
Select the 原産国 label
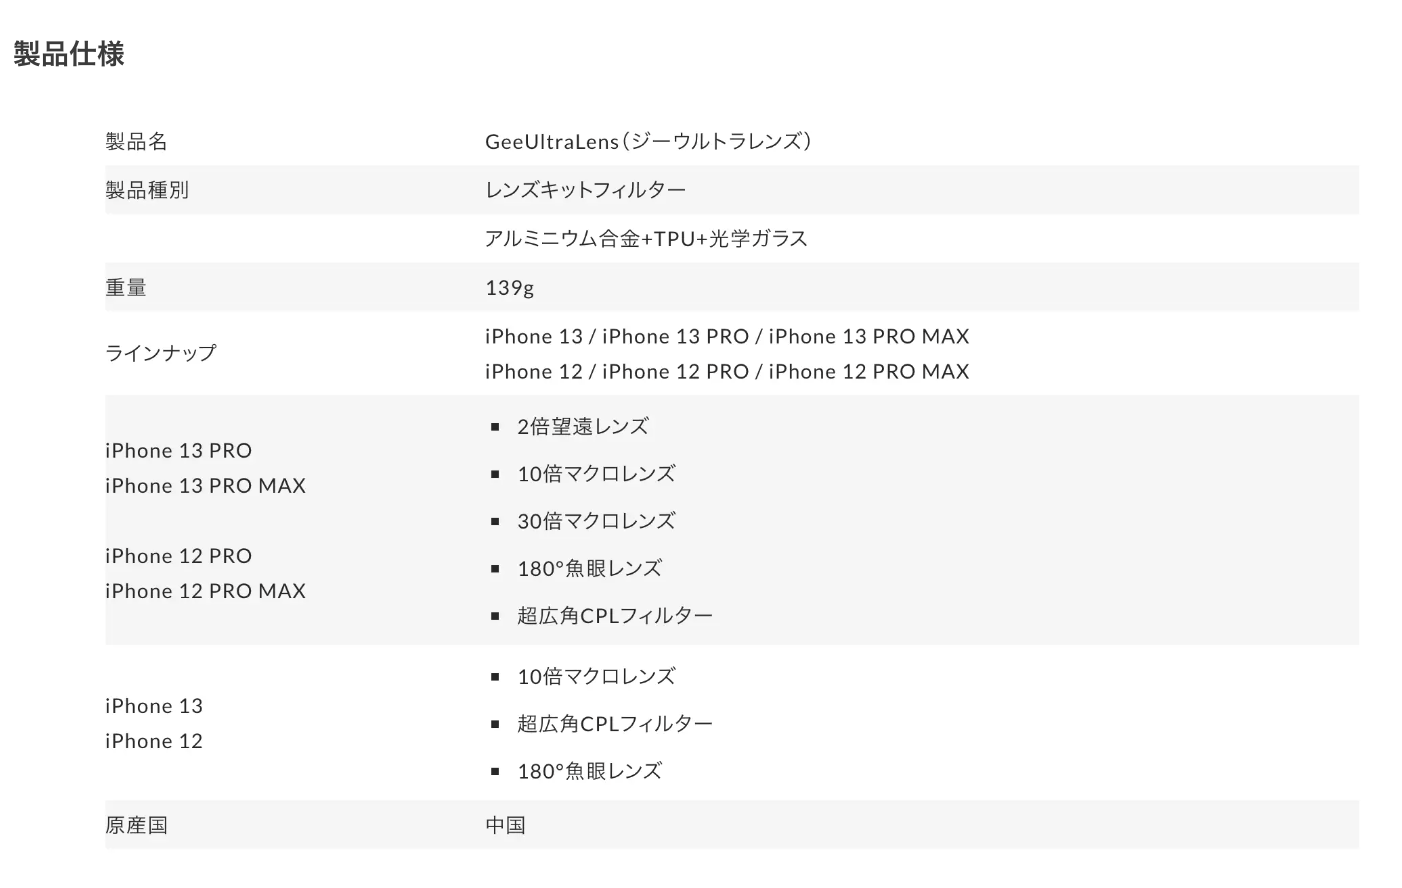point(136,826)
